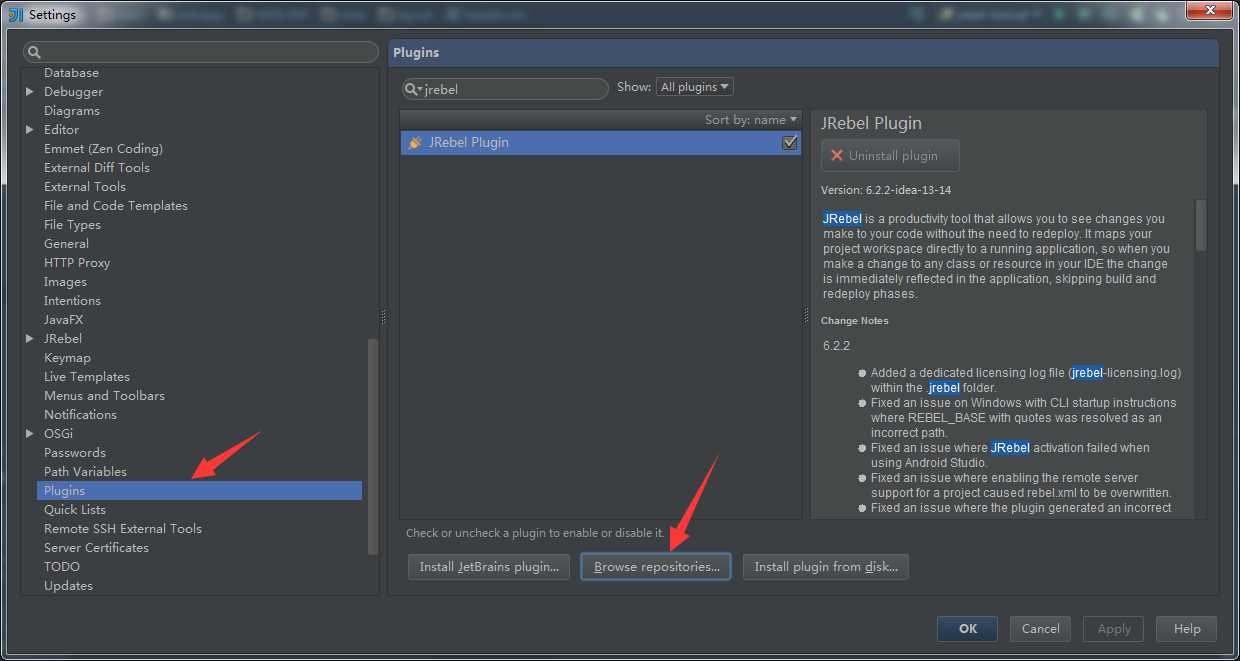
Task: Select Diagrams in settings tree
Action: click(x=72, y=111)
